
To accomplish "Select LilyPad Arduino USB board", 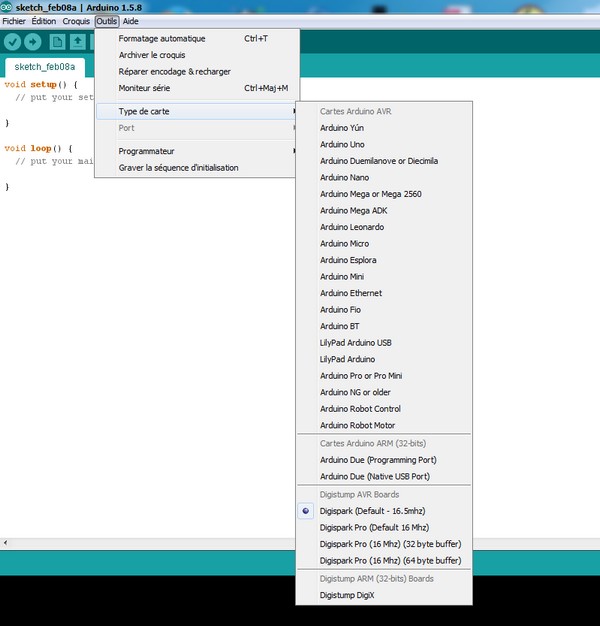I will pos(384,343).
